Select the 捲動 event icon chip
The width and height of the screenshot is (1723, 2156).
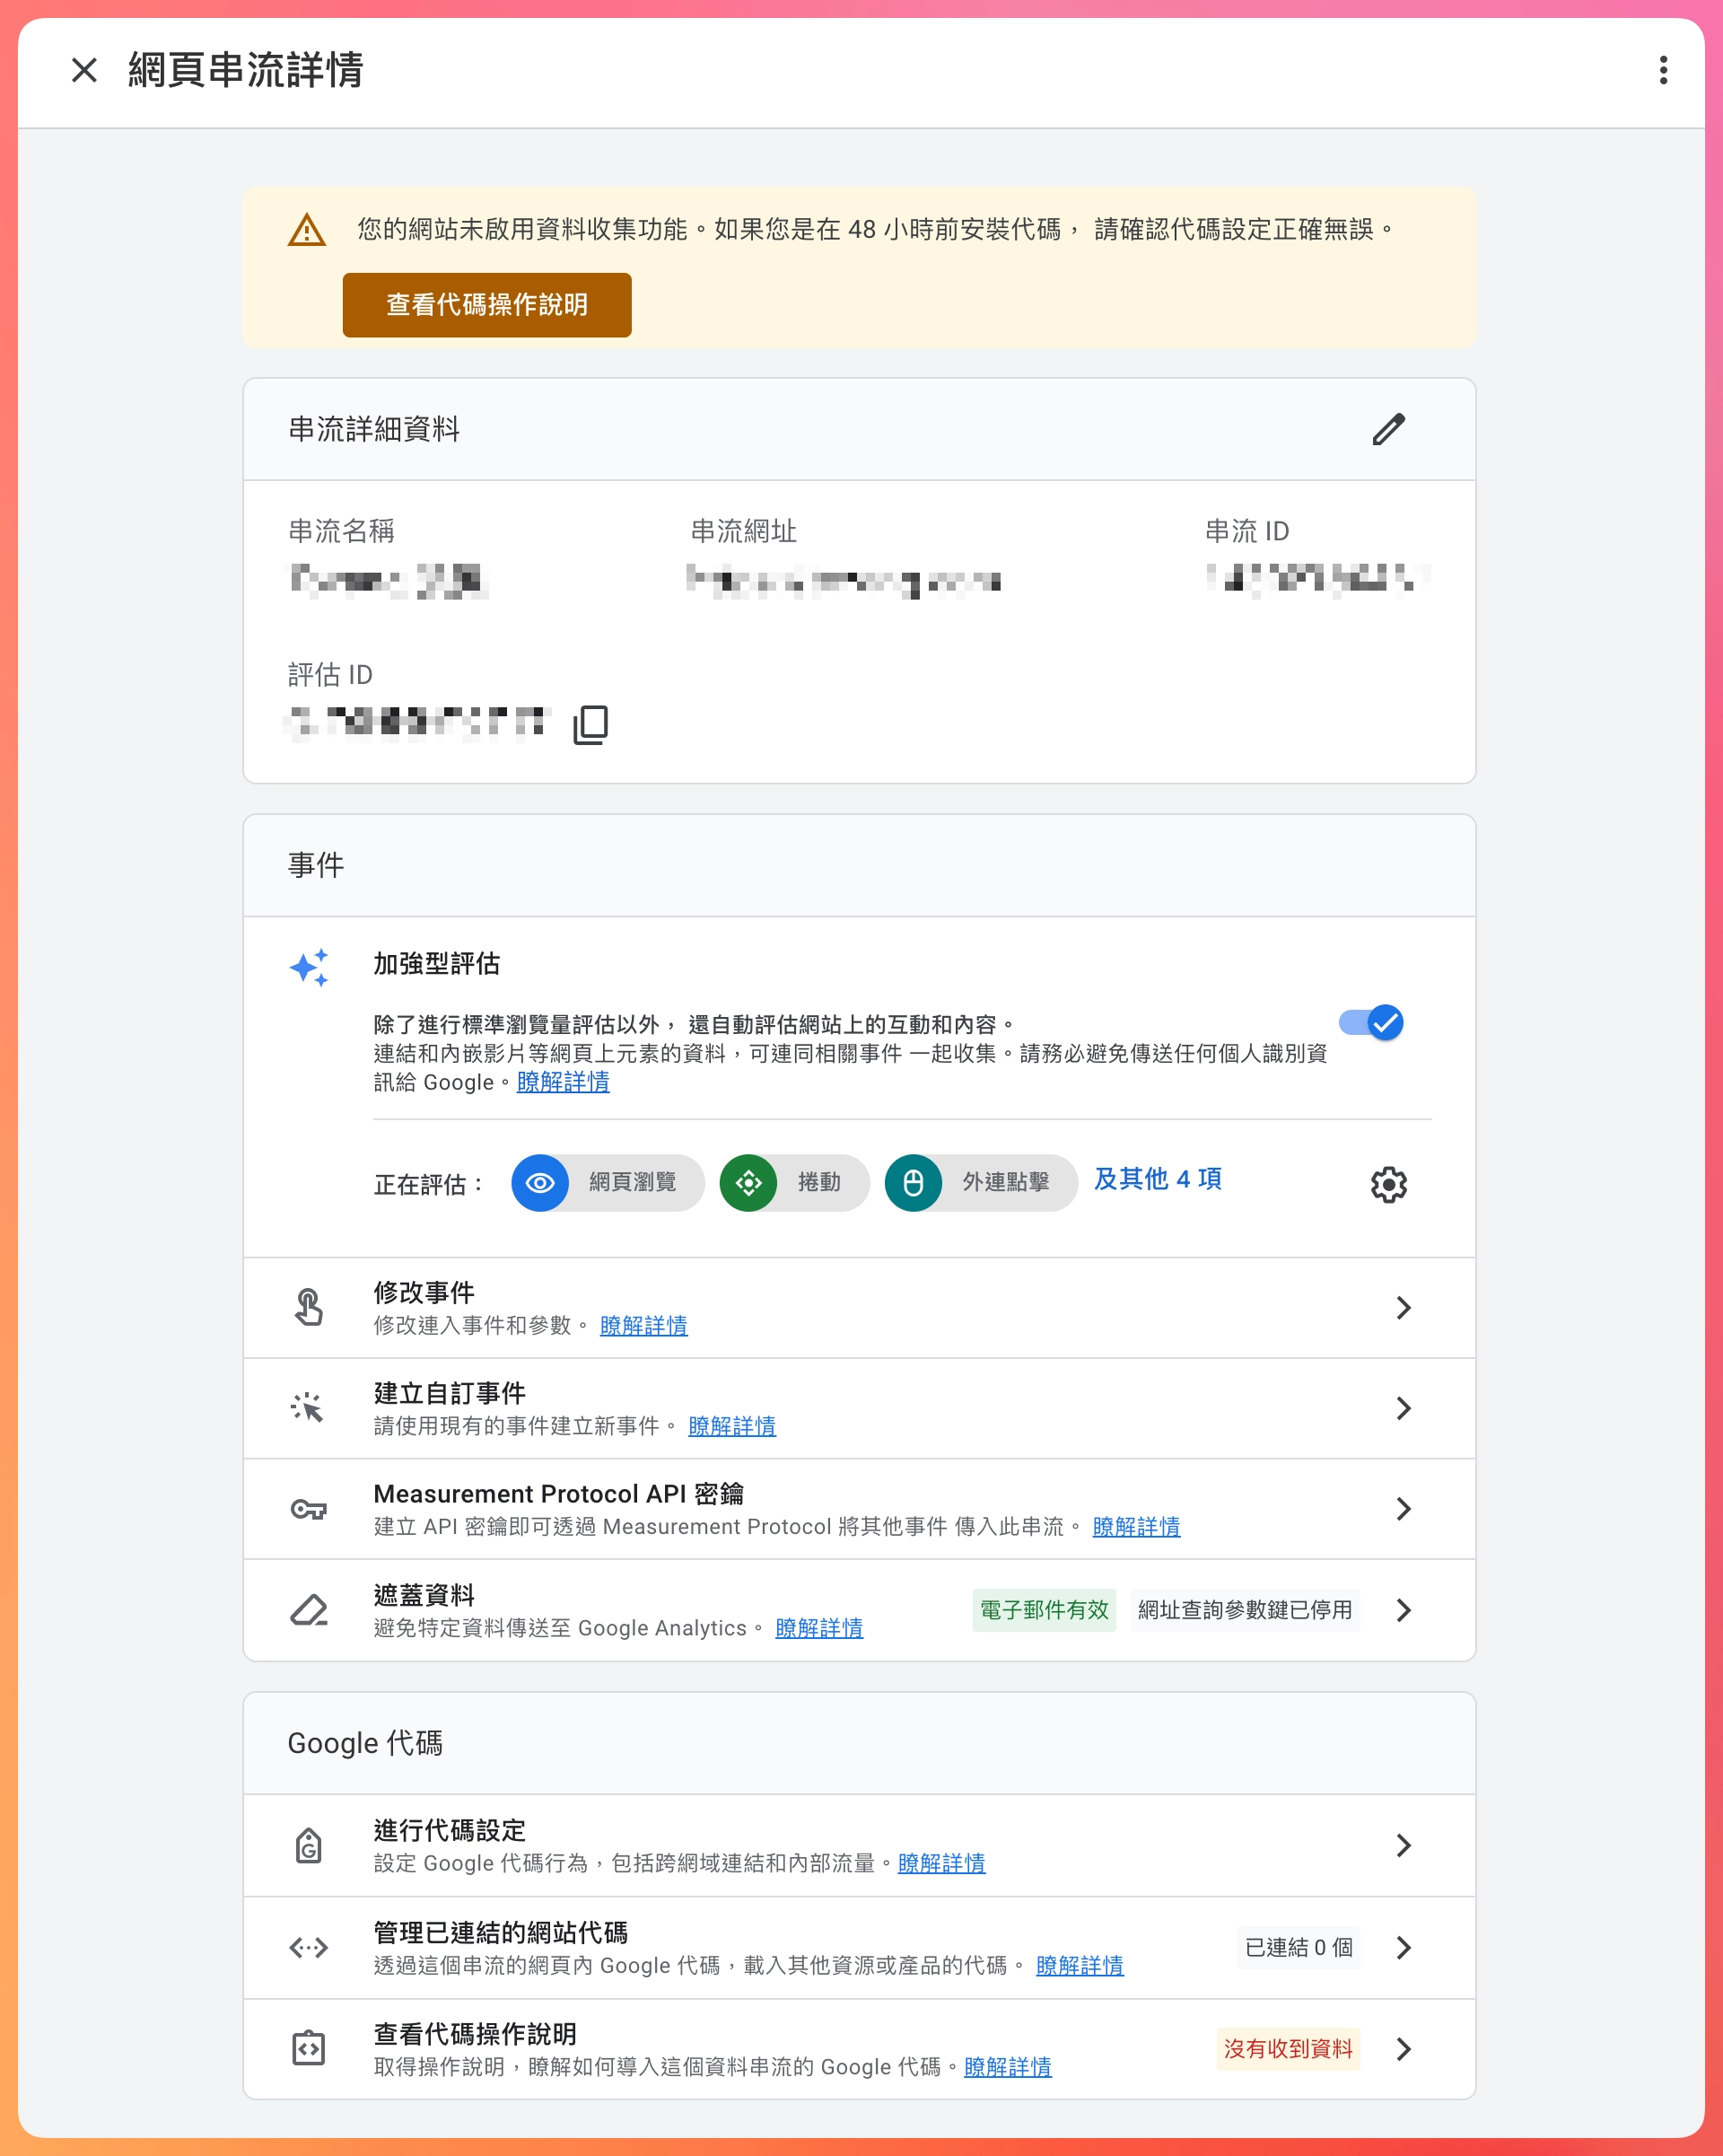tap(750, 1183)
